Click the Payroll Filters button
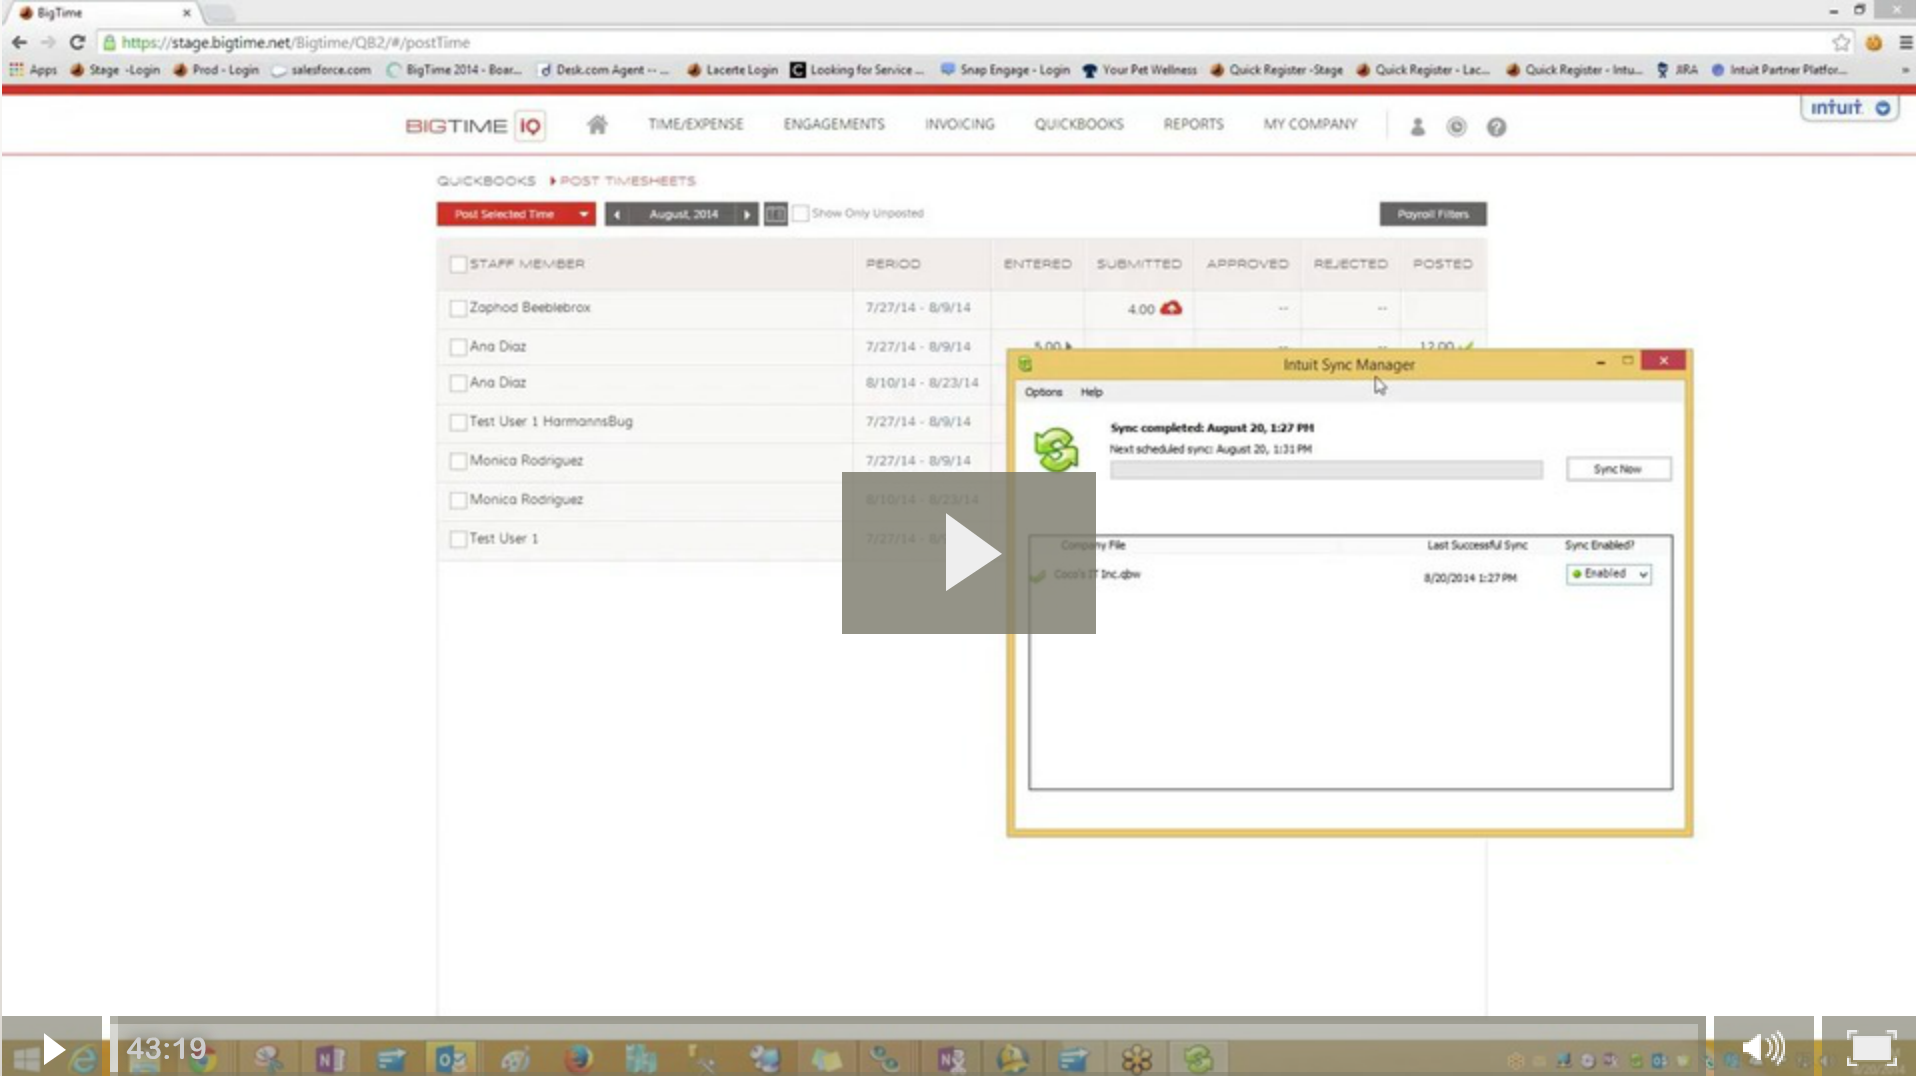 point(1433,214)
